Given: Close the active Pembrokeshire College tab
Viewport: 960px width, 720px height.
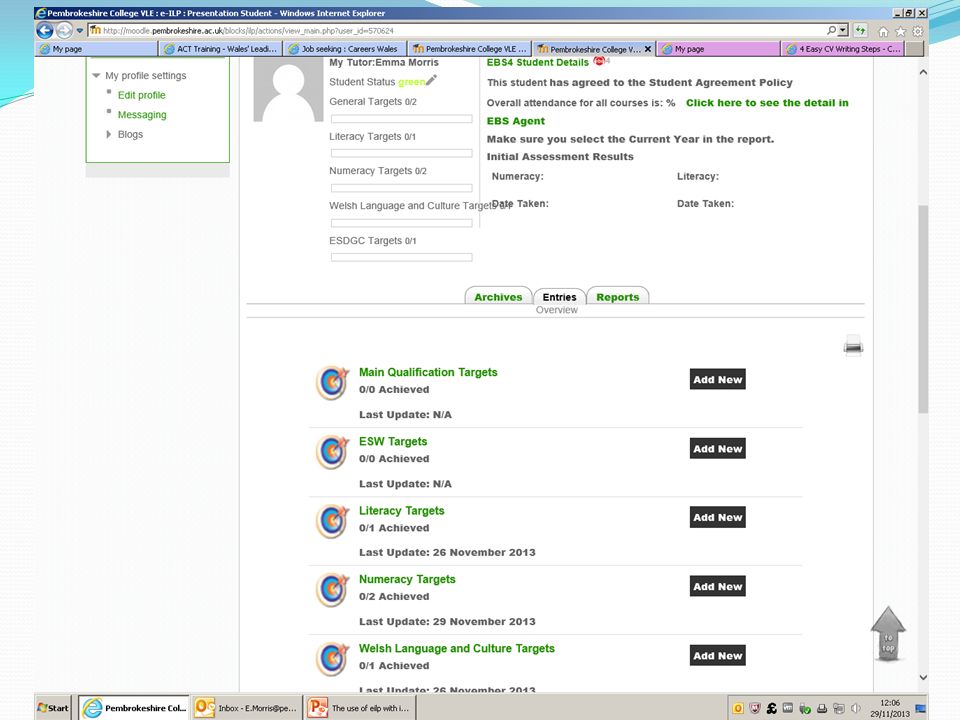Looking at the screenshot, I should [648, 49].
